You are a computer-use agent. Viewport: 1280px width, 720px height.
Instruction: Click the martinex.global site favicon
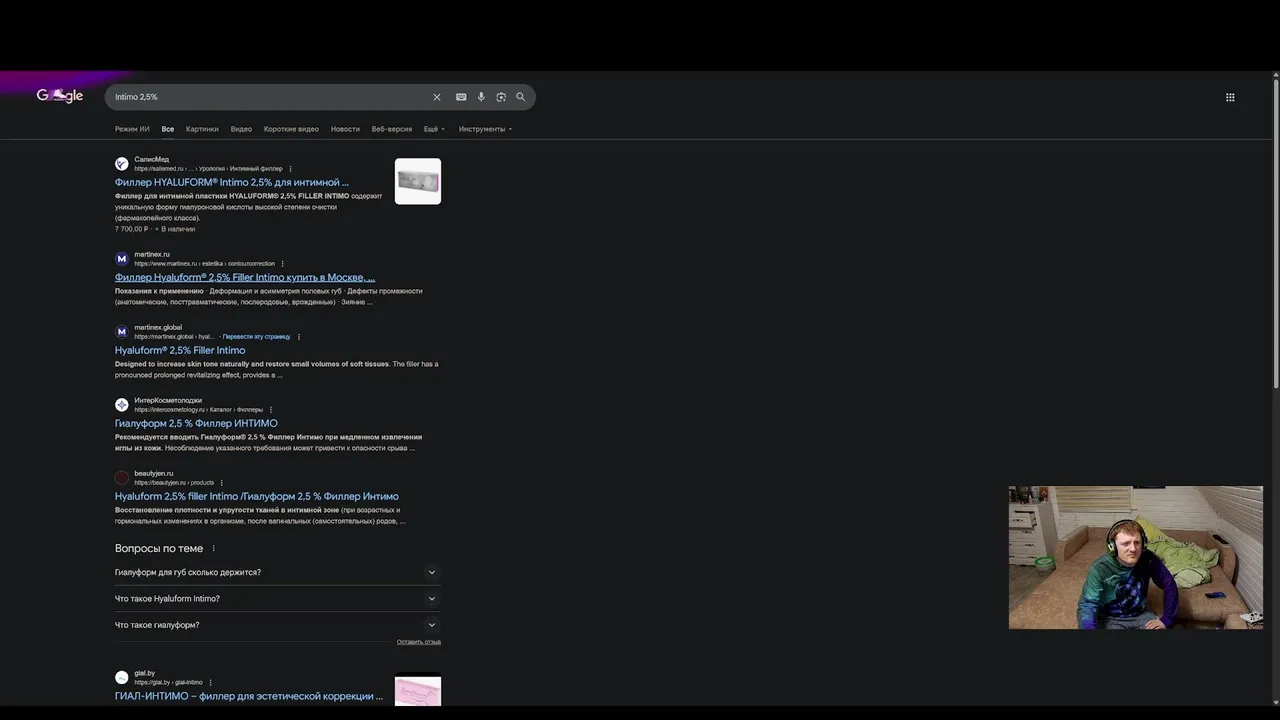pos(122,332)
